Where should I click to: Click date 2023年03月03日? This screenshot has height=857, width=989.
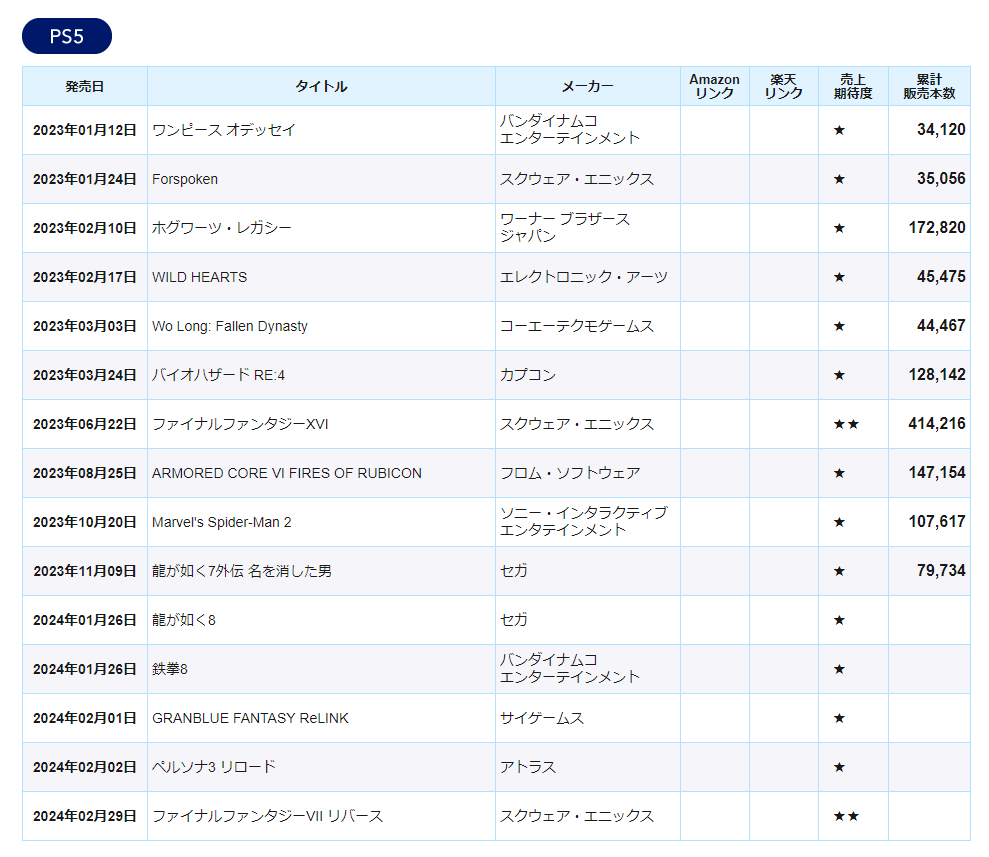tap(85, 326)
